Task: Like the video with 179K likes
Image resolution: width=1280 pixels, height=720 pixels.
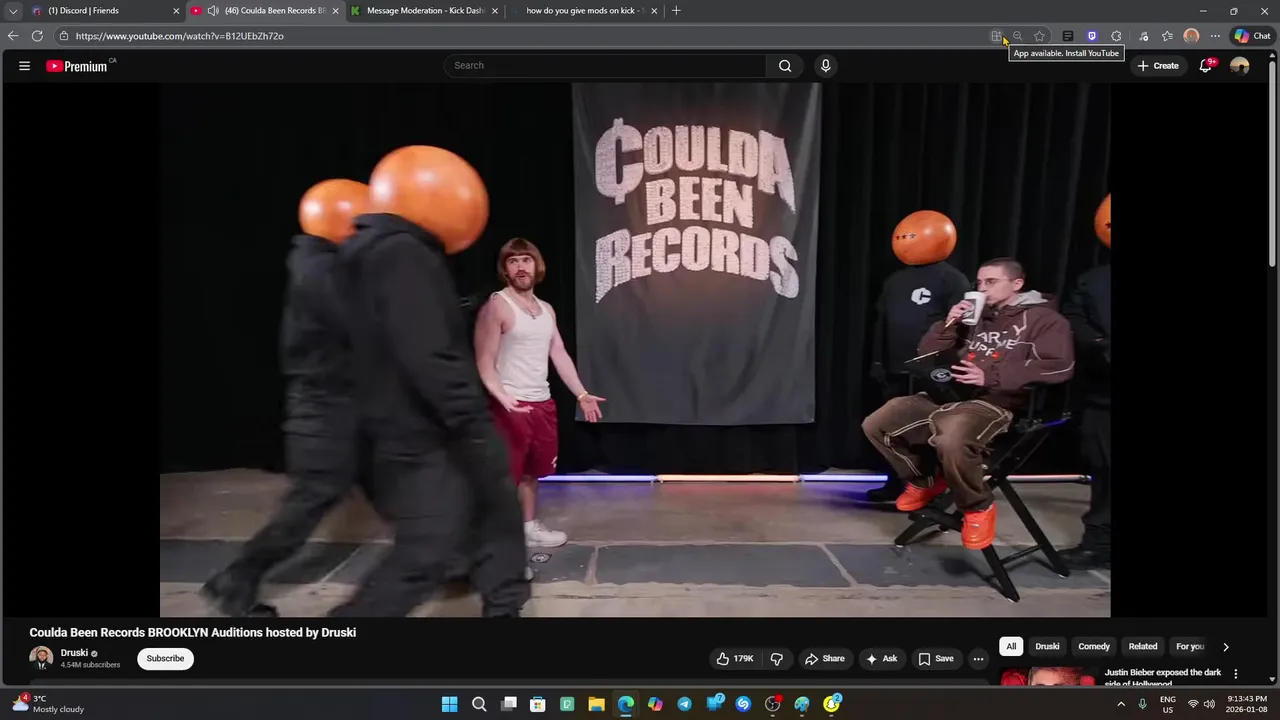Action: [735, 659]
